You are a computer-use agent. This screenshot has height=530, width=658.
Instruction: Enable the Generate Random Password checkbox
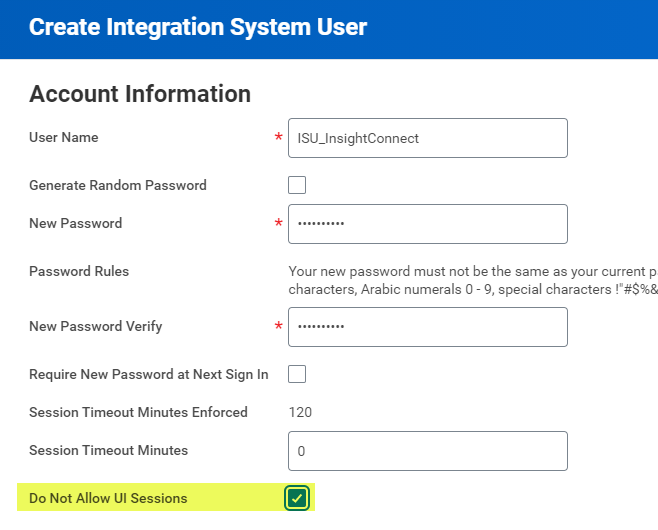pos(297,185)
